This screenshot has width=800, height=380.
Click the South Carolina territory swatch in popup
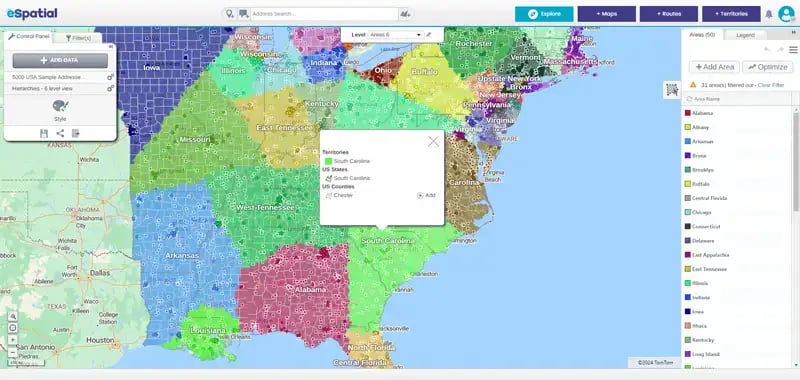pos(329,161)
